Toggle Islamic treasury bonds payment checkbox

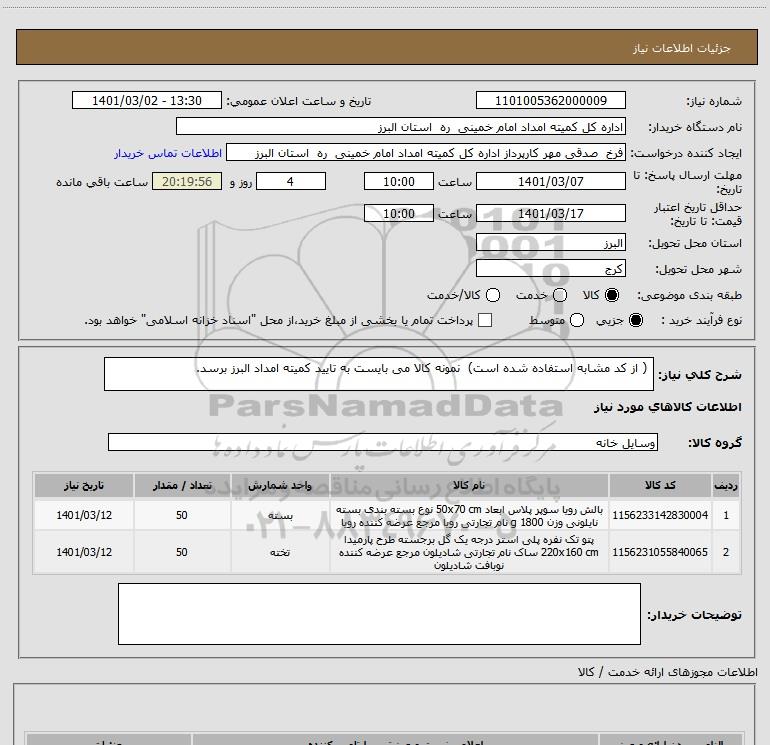485,320
